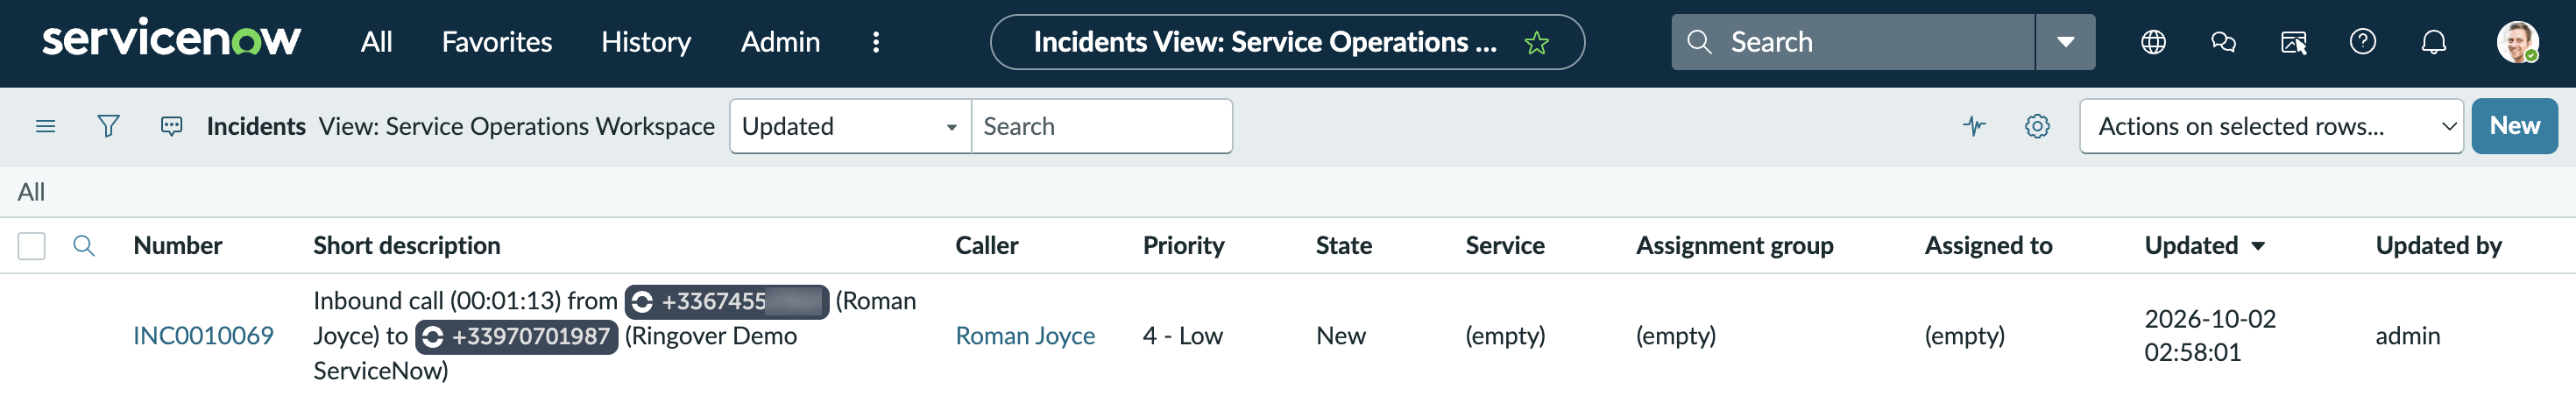Open the activity stream chat icon
This screenshot has height=396, width=2576.
[x=172, y=126]
